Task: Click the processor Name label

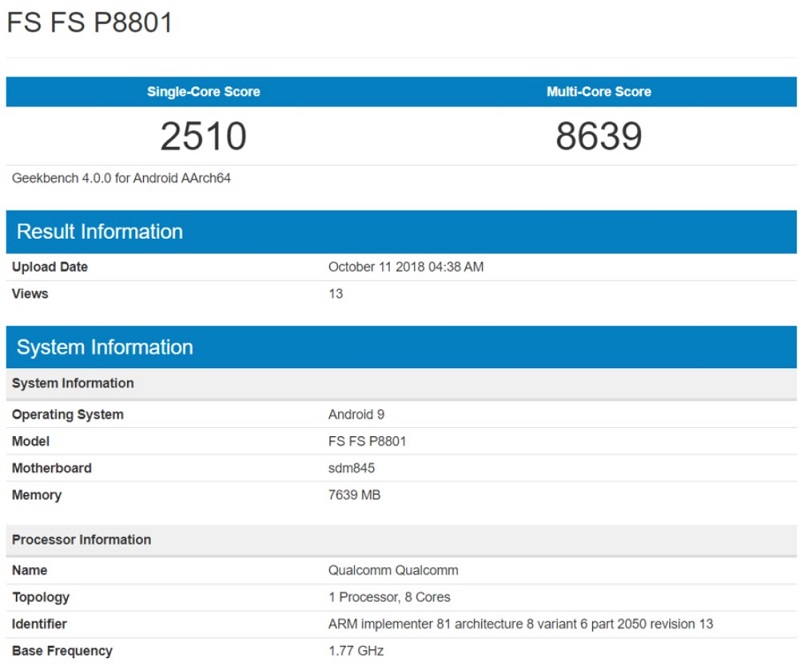Action: (30, 571)
